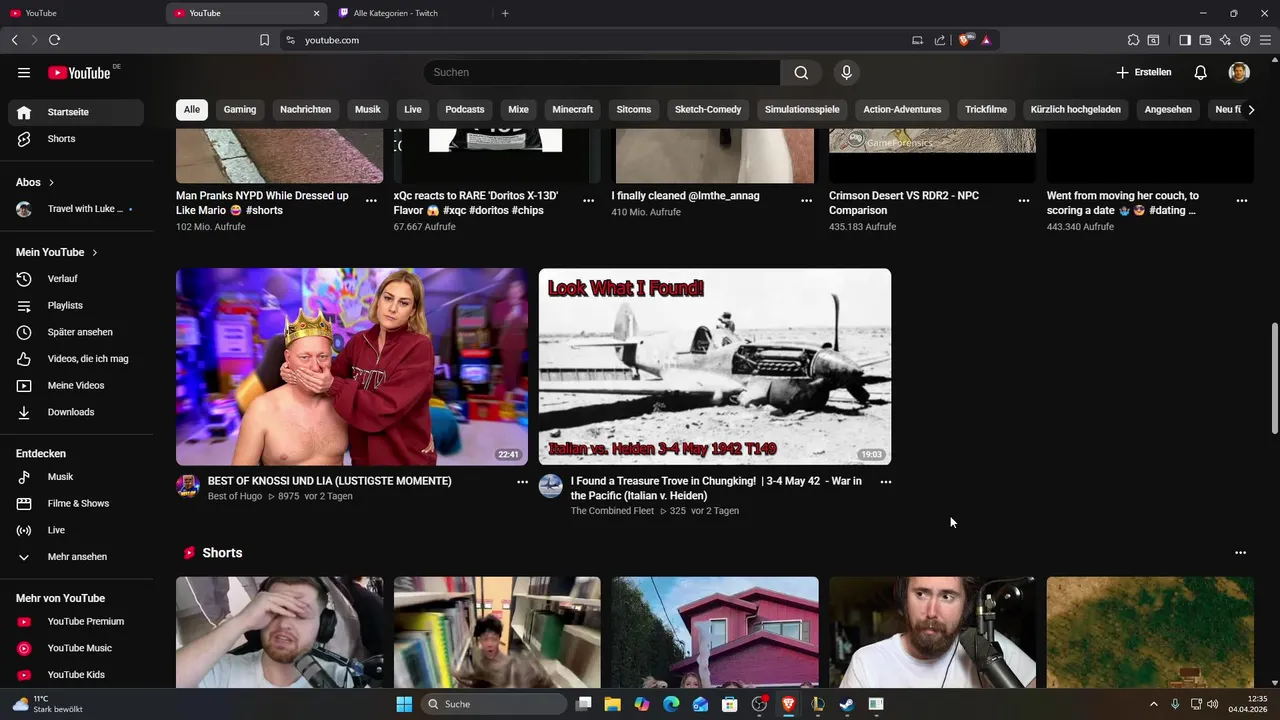Screen dimensions: 1280x720
Task: Open options for Man Pranks NYPD short
Action: point(371,201)
